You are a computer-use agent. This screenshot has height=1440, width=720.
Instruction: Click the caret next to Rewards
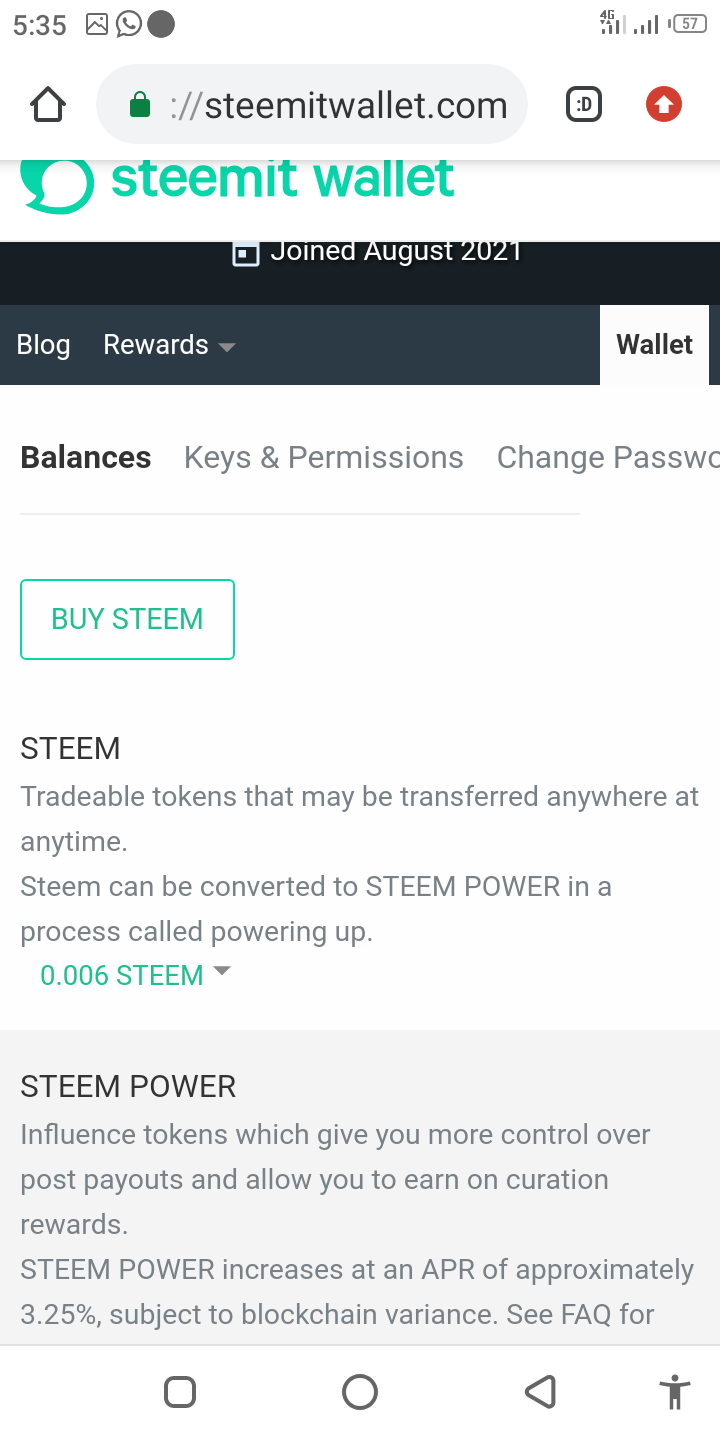click(227, 347)
